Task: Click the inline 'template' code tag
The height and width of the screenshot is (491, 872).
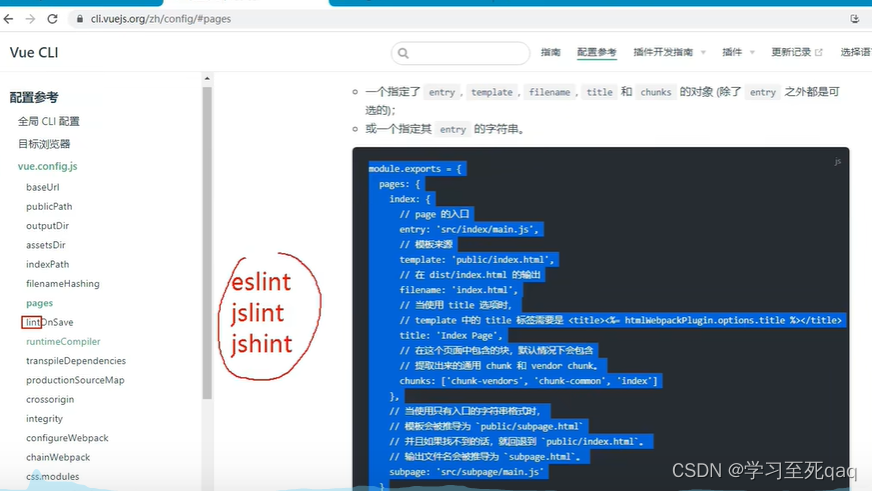Action: [492, 92]
